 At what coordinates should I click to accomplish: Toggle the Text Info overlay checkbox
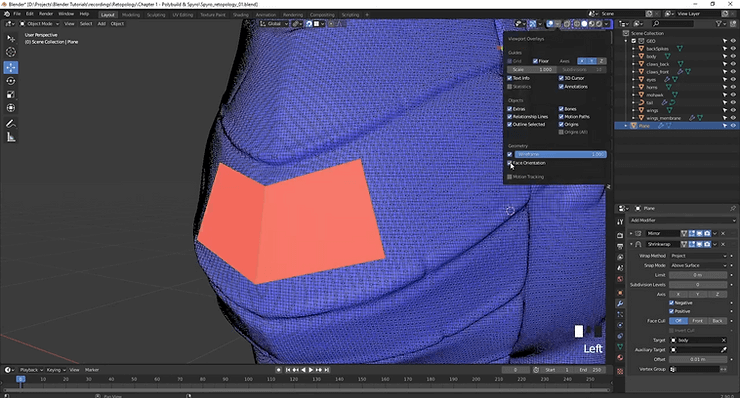pos(510,78)
